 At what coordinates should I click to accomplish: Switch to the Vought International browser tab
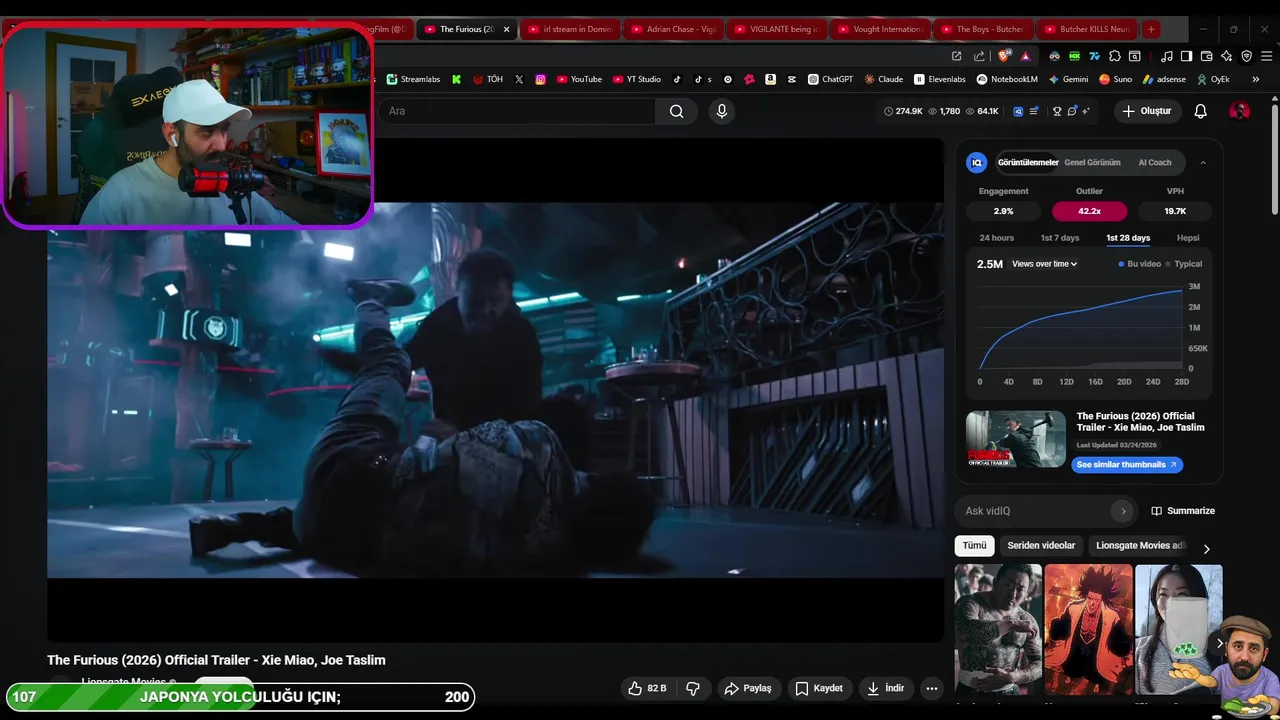point(879,29)
